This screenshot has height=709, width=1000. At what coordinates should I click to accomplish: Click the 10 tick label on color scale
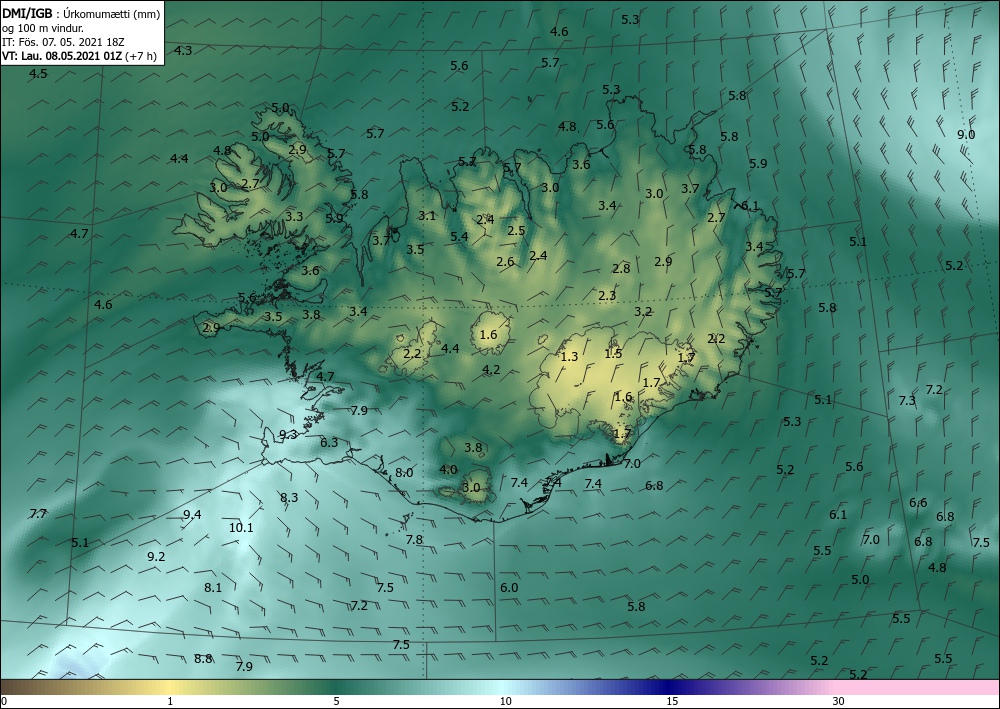coord(506,702)
